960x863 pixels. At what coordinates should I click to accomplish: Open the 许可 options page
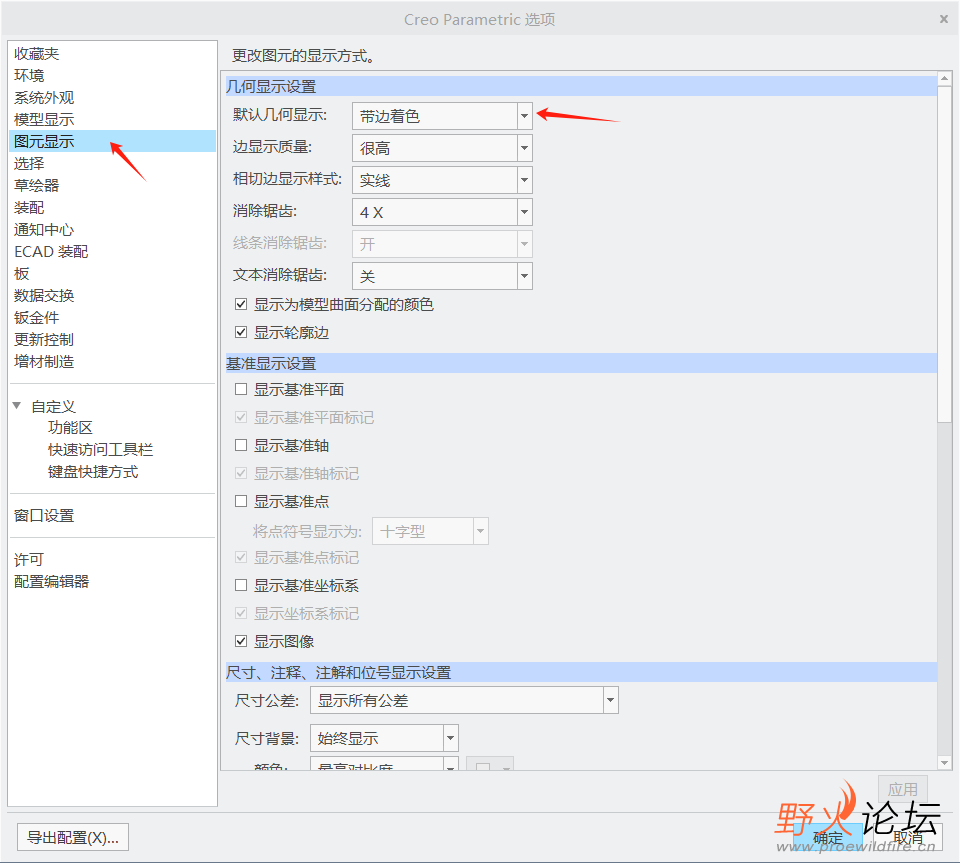click(x=29, y=560)
